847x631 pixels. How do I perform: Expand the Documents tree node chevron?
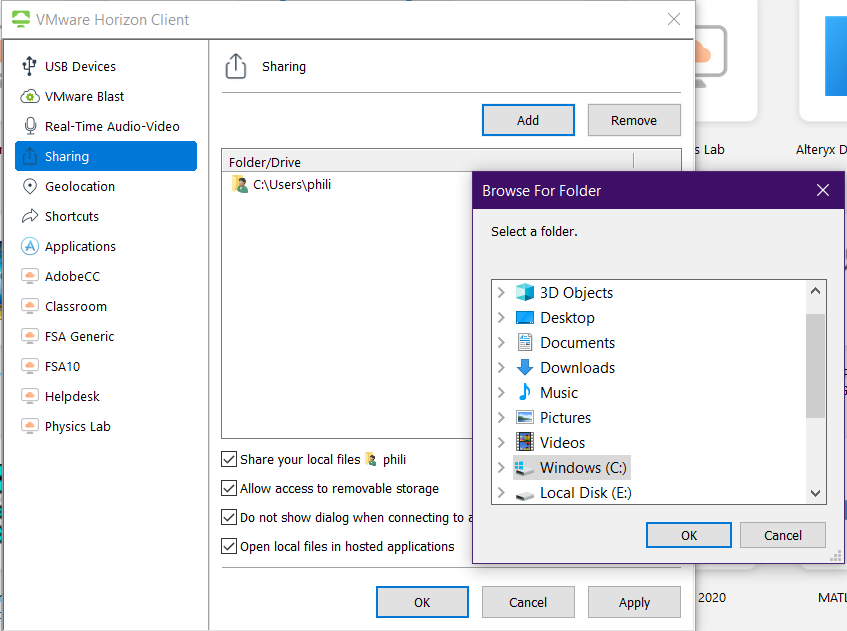[x=501, y=343]
